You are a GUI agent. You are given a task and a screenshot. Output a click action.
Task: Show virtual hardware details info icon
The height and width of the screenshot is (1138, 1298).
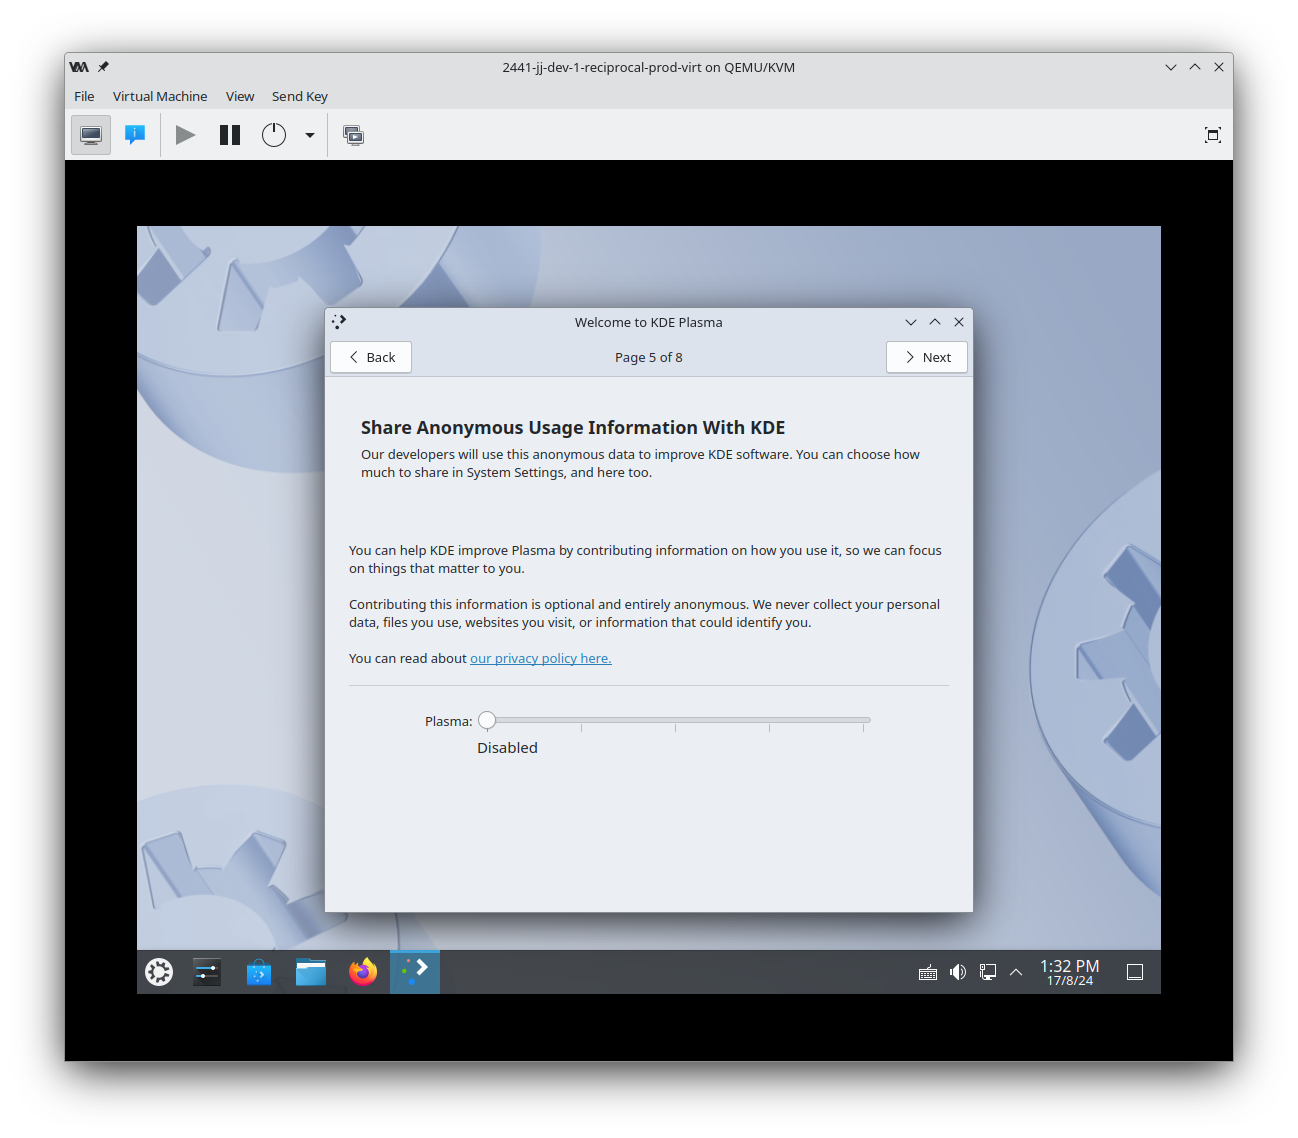[135, 135]
